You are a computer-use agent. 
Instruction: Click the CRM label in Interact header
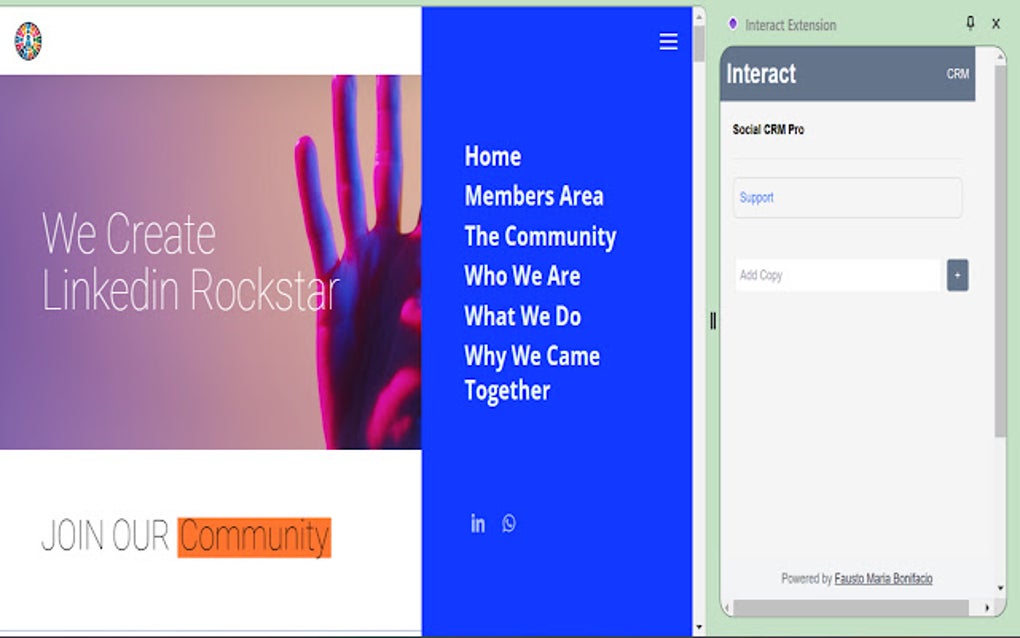(958, 74)
